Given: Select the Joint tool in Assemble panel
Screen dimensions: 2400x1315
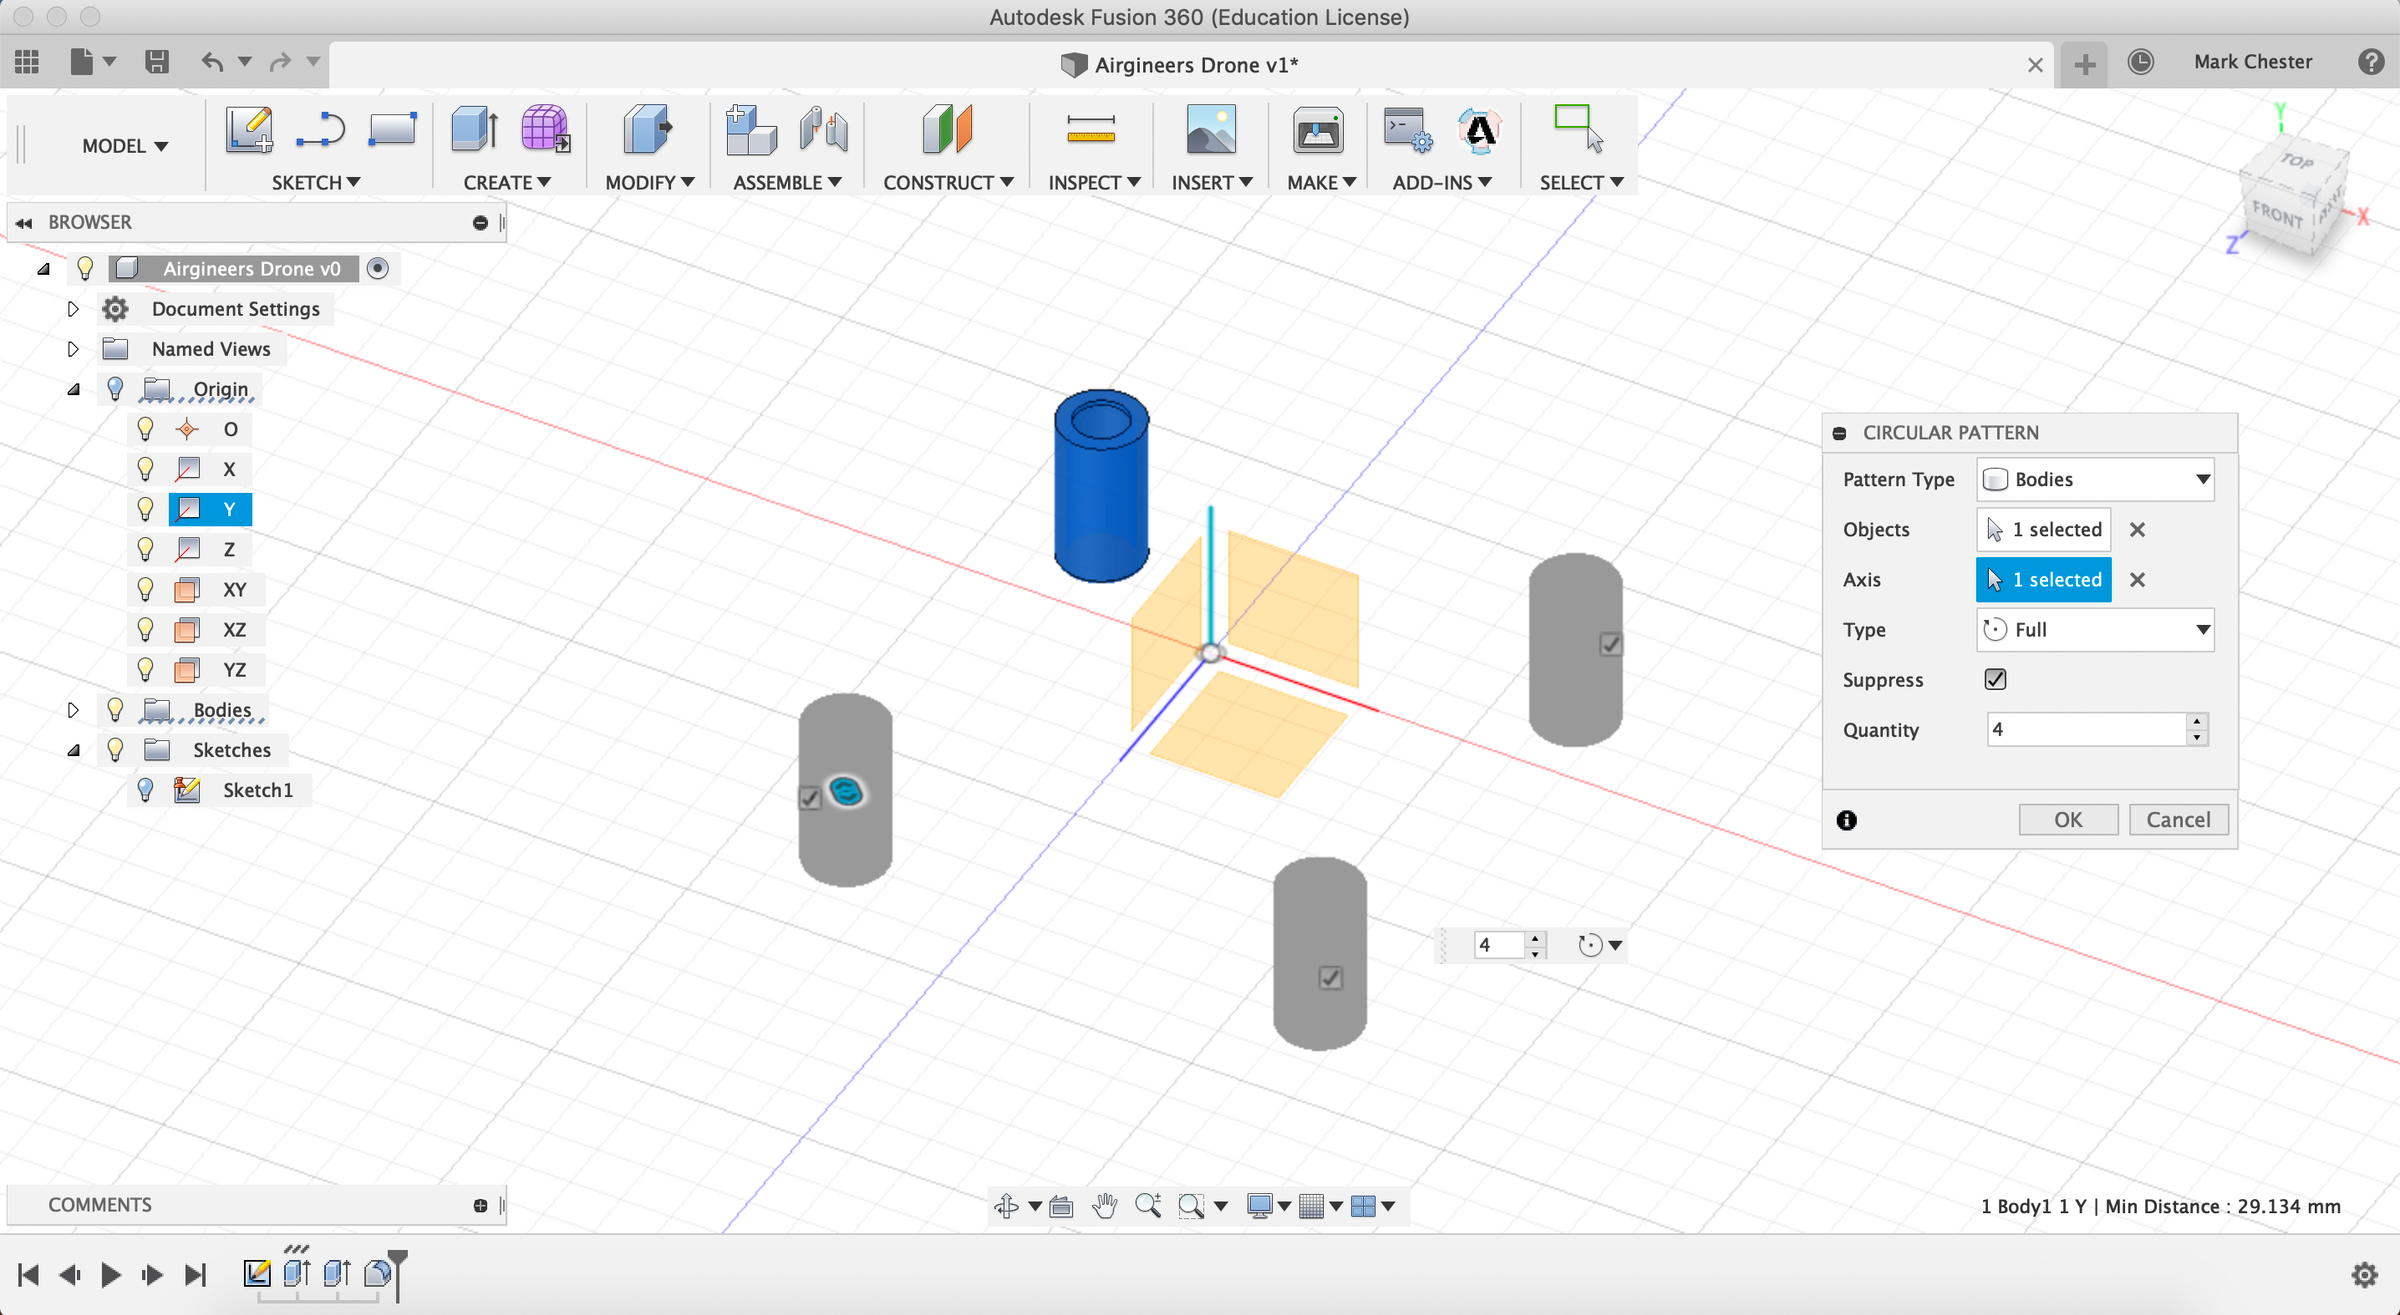Looking at the screenshot, I should [x=823, y=130].
